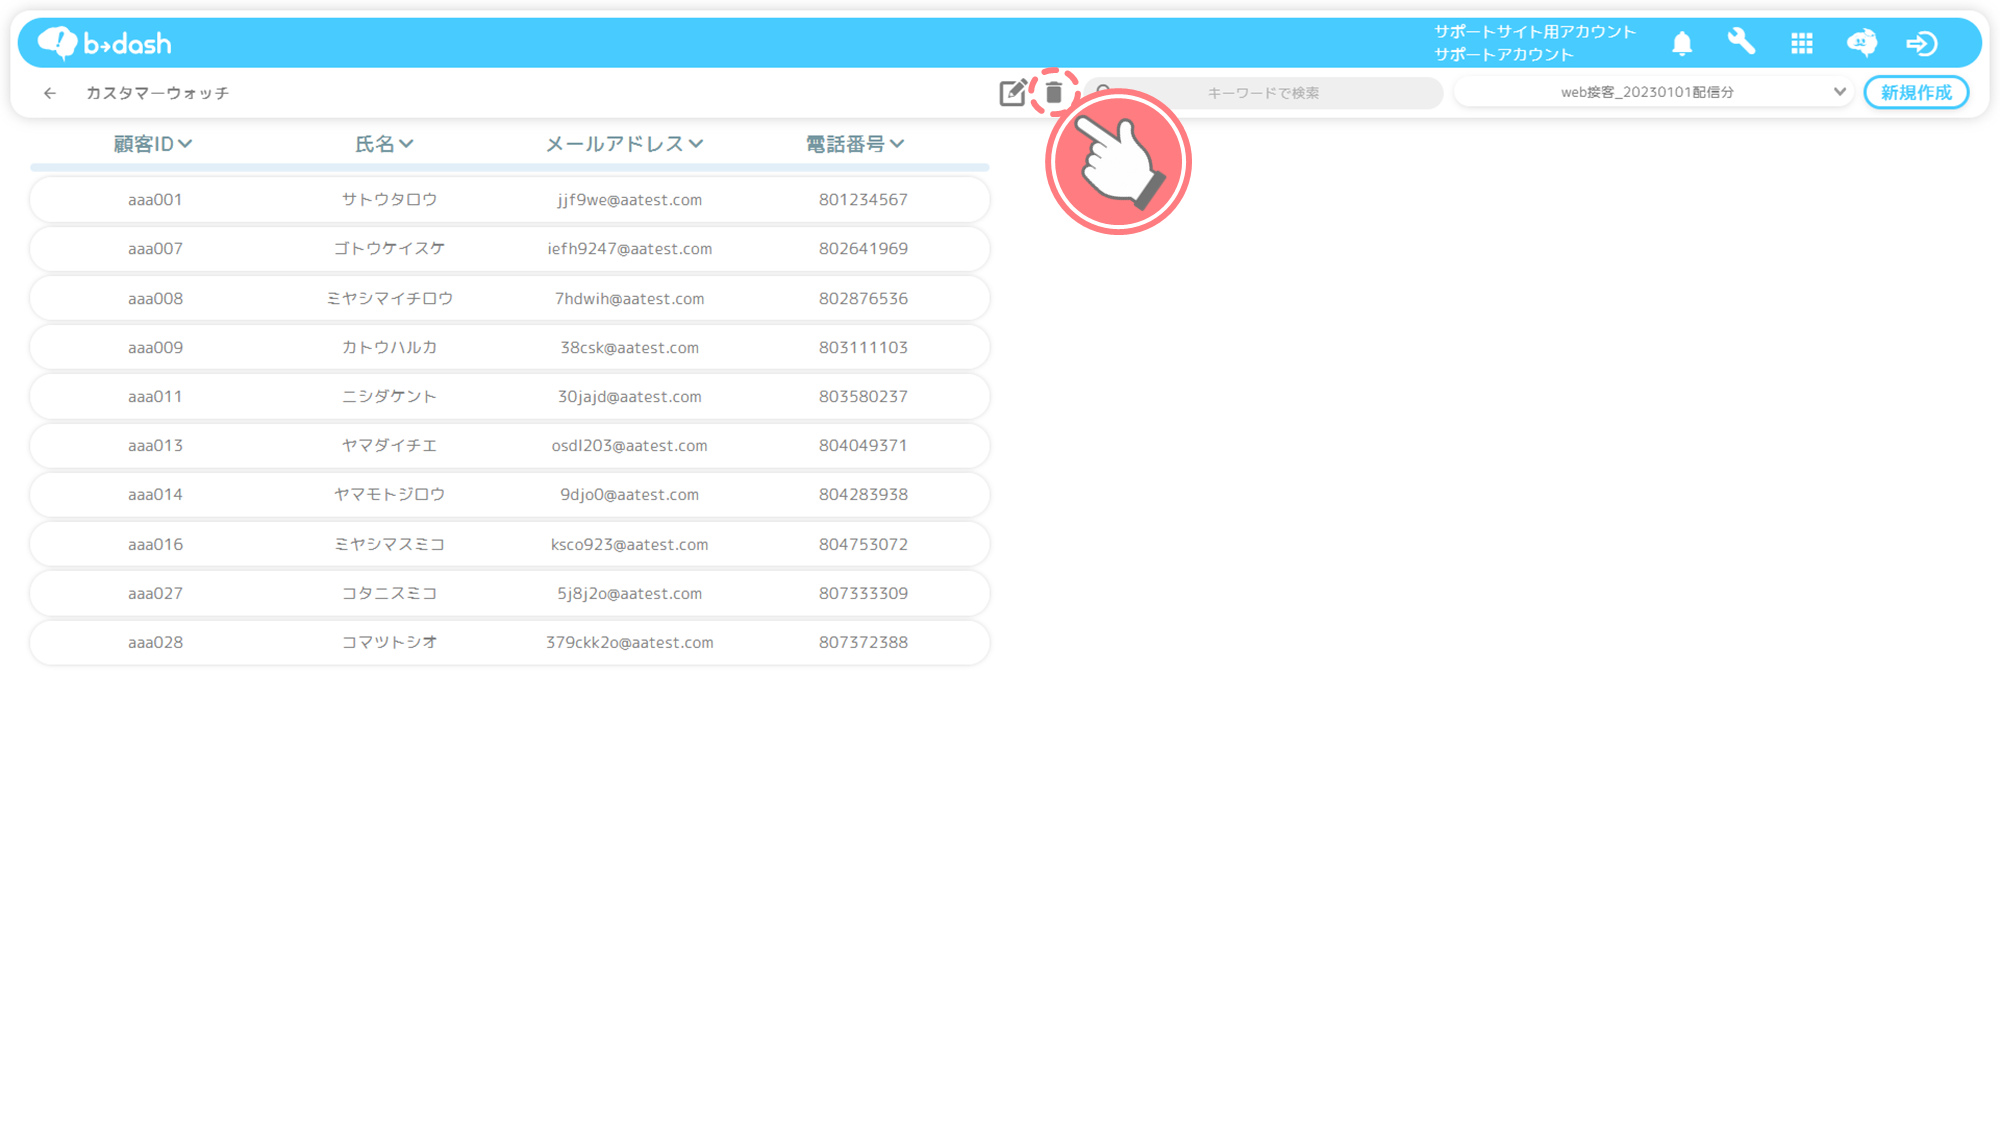Screen dimensions: 2000x1125
Task: Click the chat support mascot icon
Action: pos(1861,43)
